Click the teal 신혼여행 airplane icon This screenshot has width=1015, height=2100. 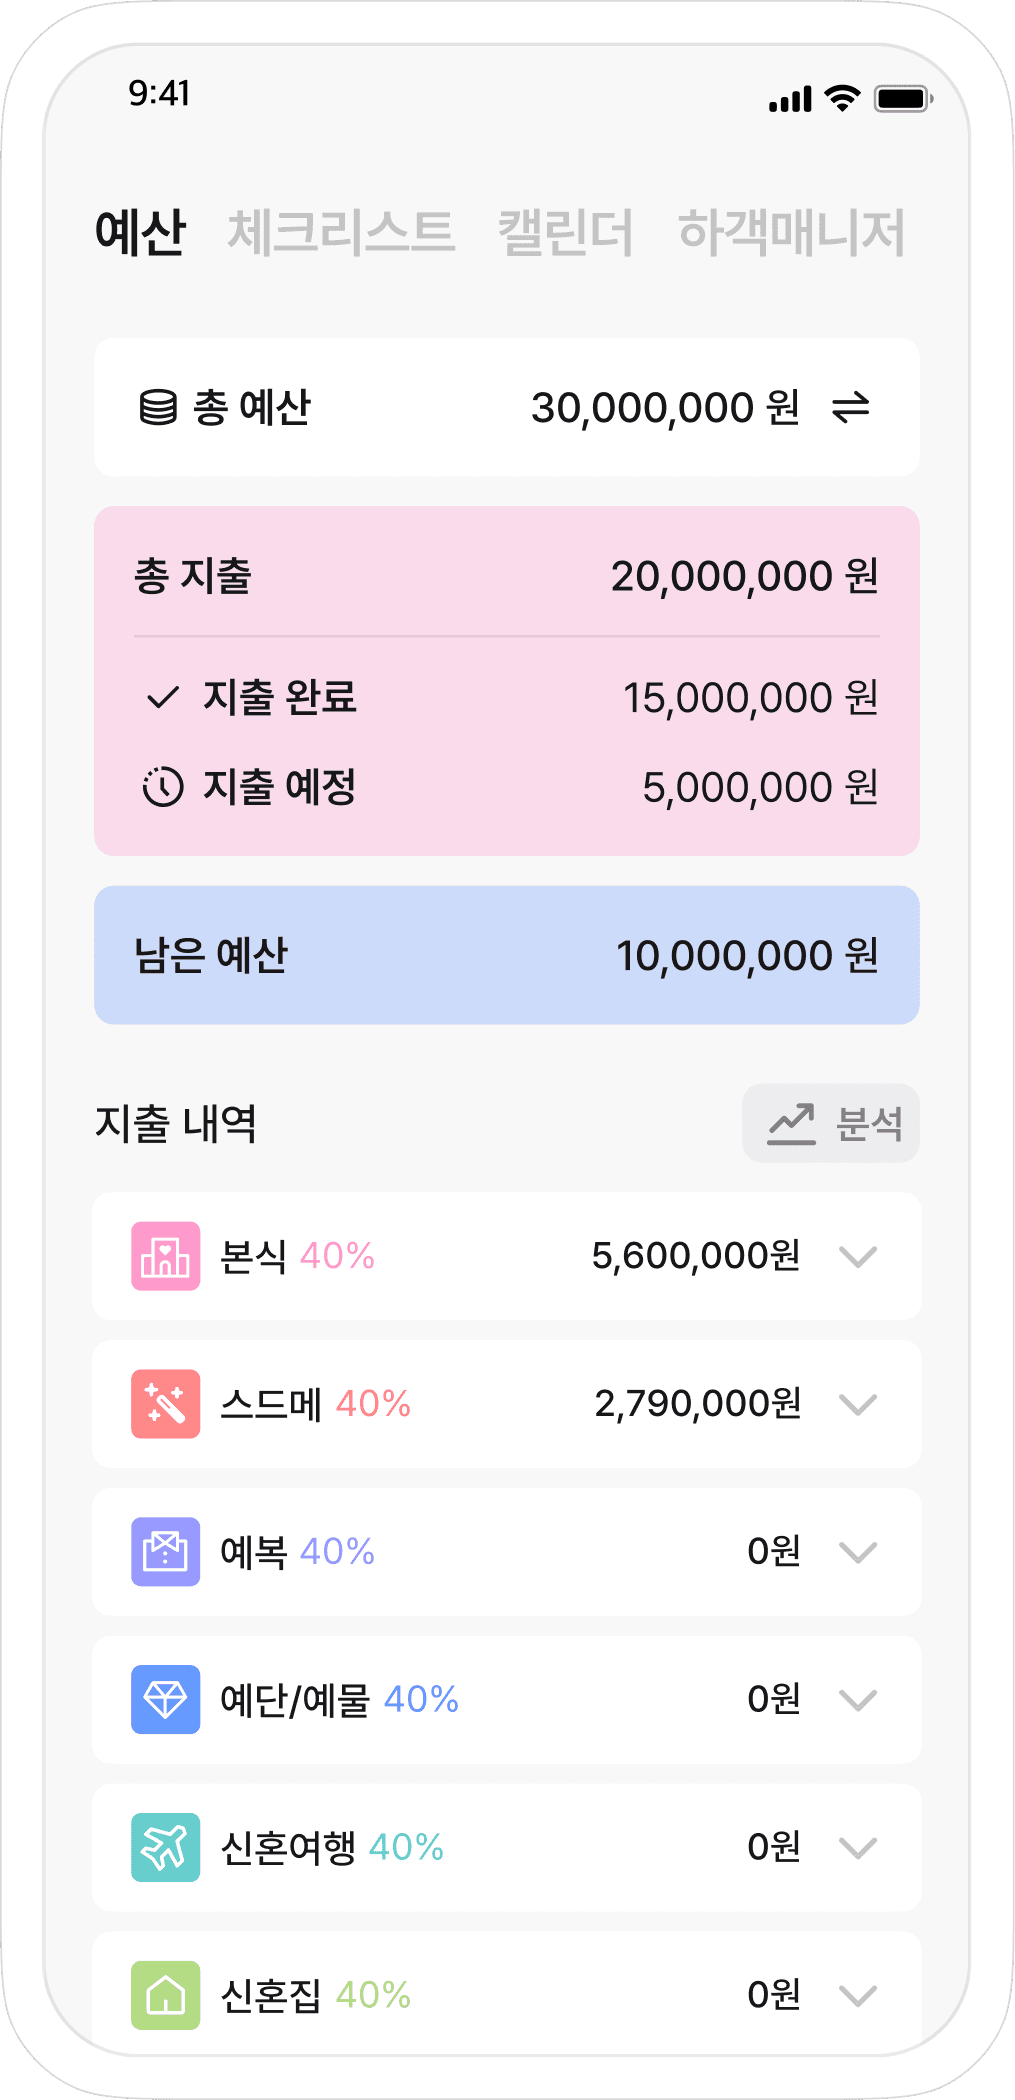tap(166, 1847)
